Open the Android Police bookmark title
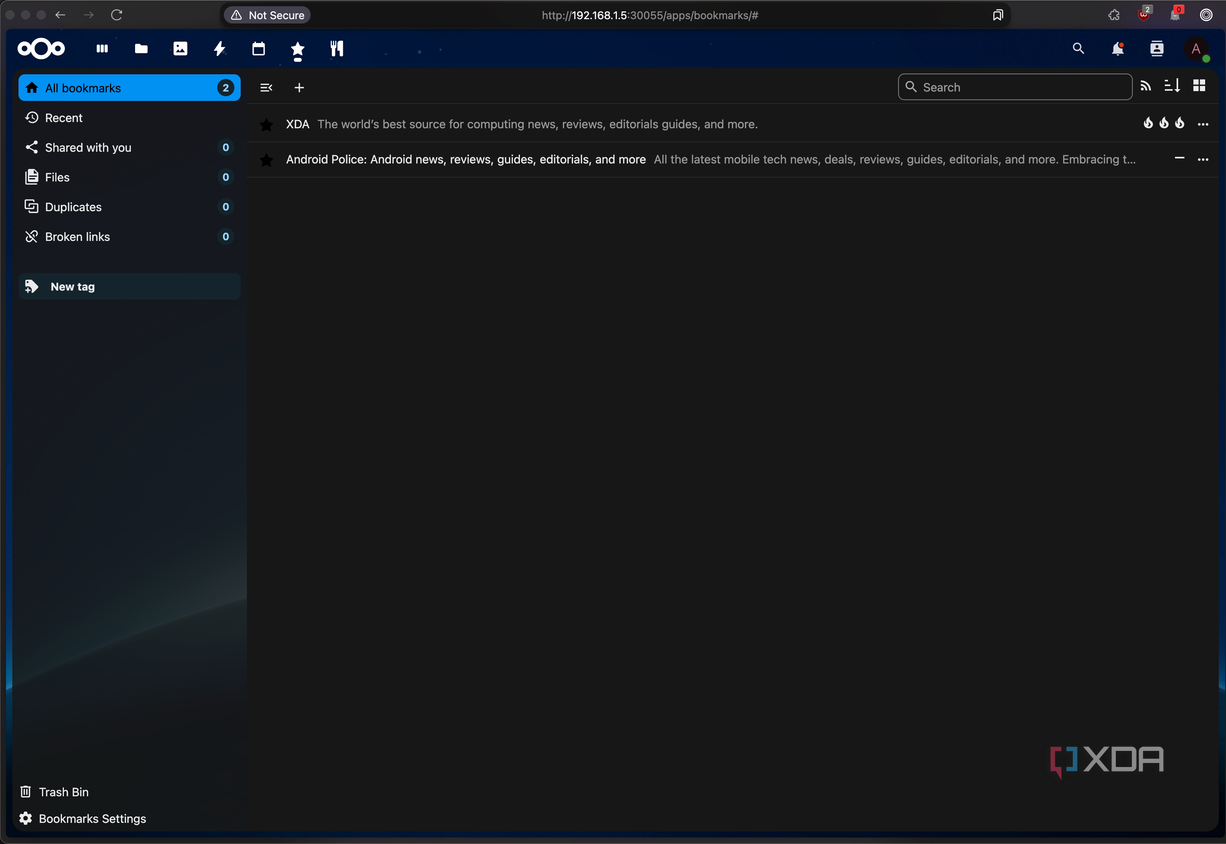Viewport: 1226px width, 844px height. 466,159
